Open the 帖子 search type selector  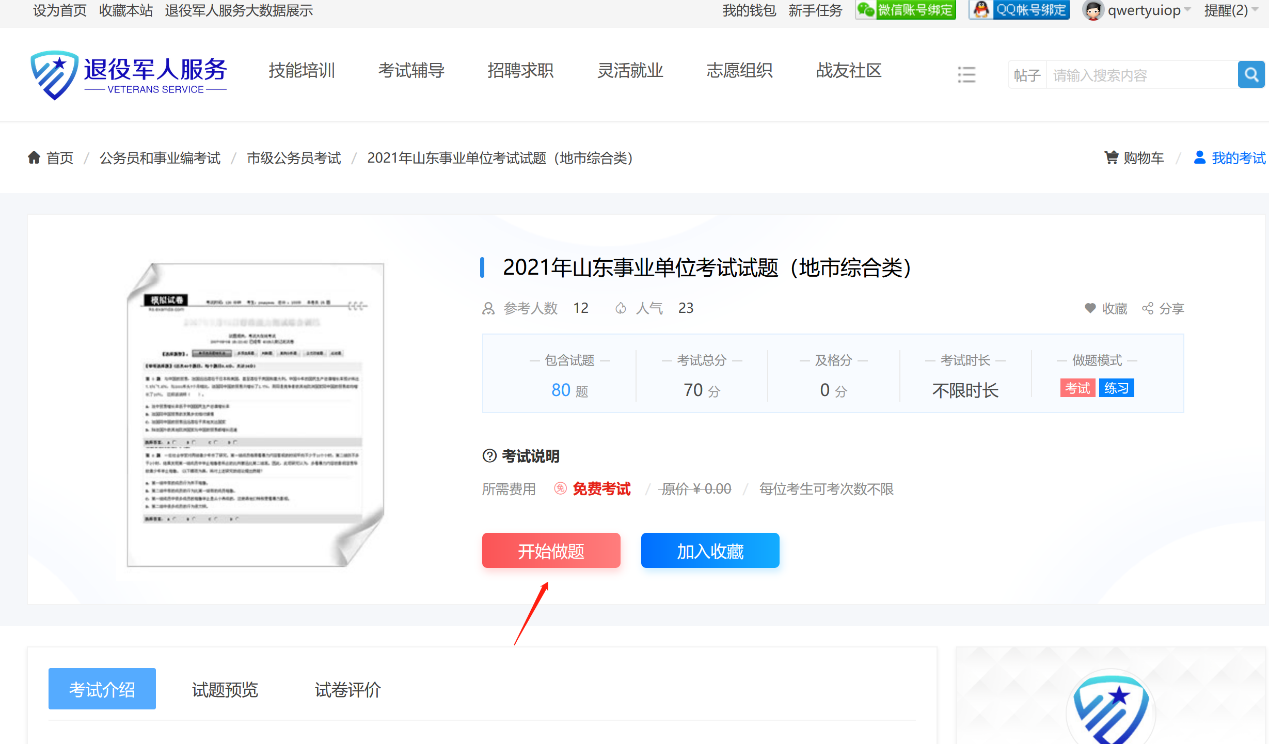pos(1027,75)
